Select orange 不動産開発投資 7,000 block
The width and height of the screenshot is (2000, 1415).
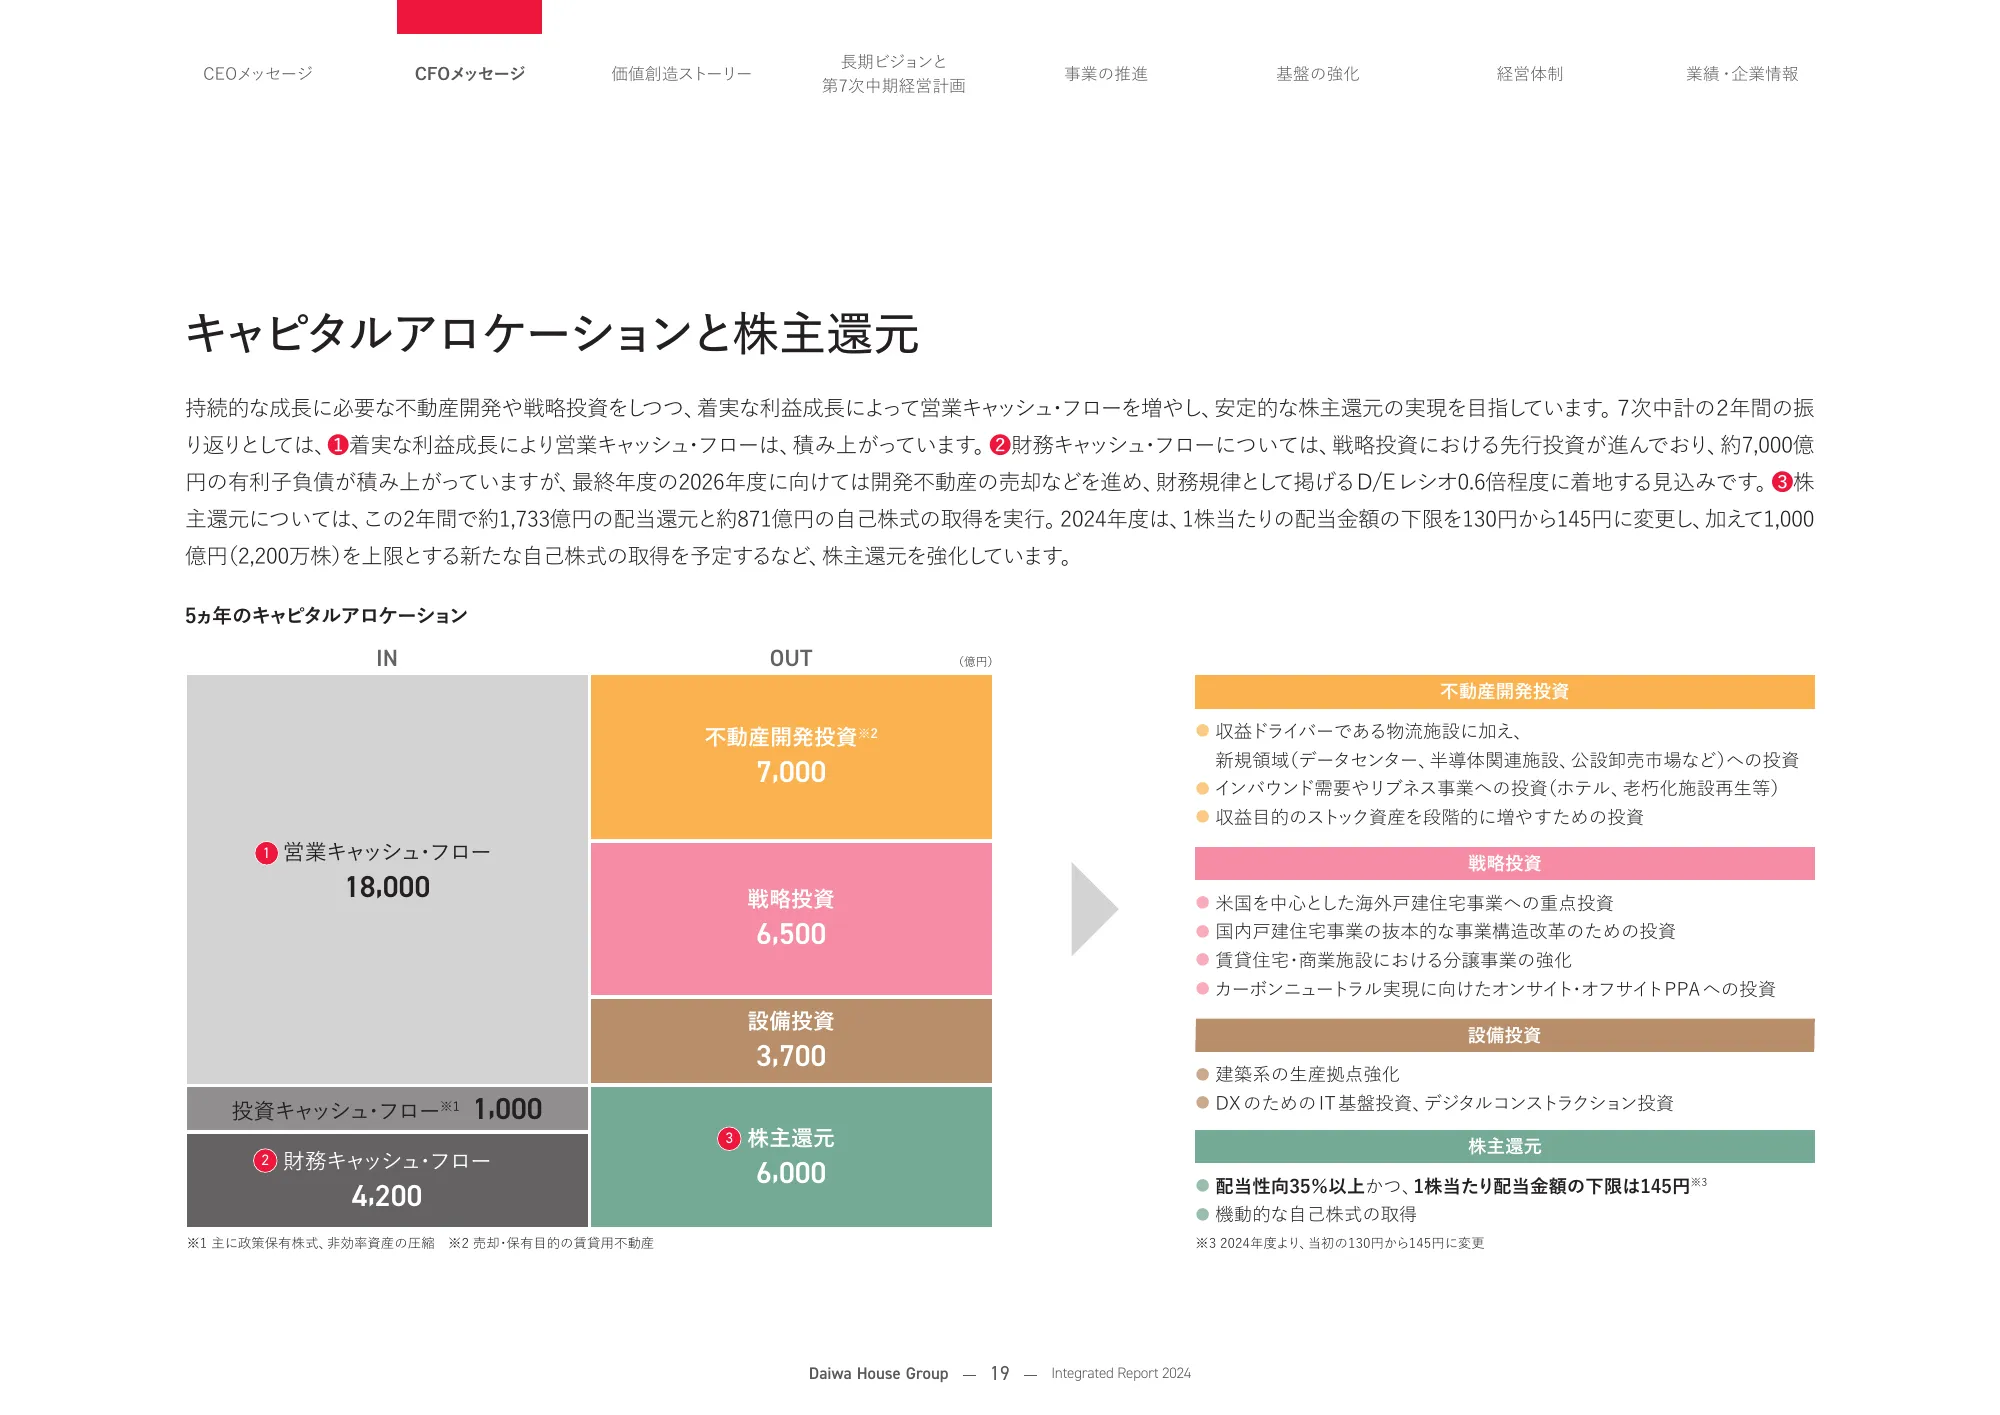click(791, 757)
